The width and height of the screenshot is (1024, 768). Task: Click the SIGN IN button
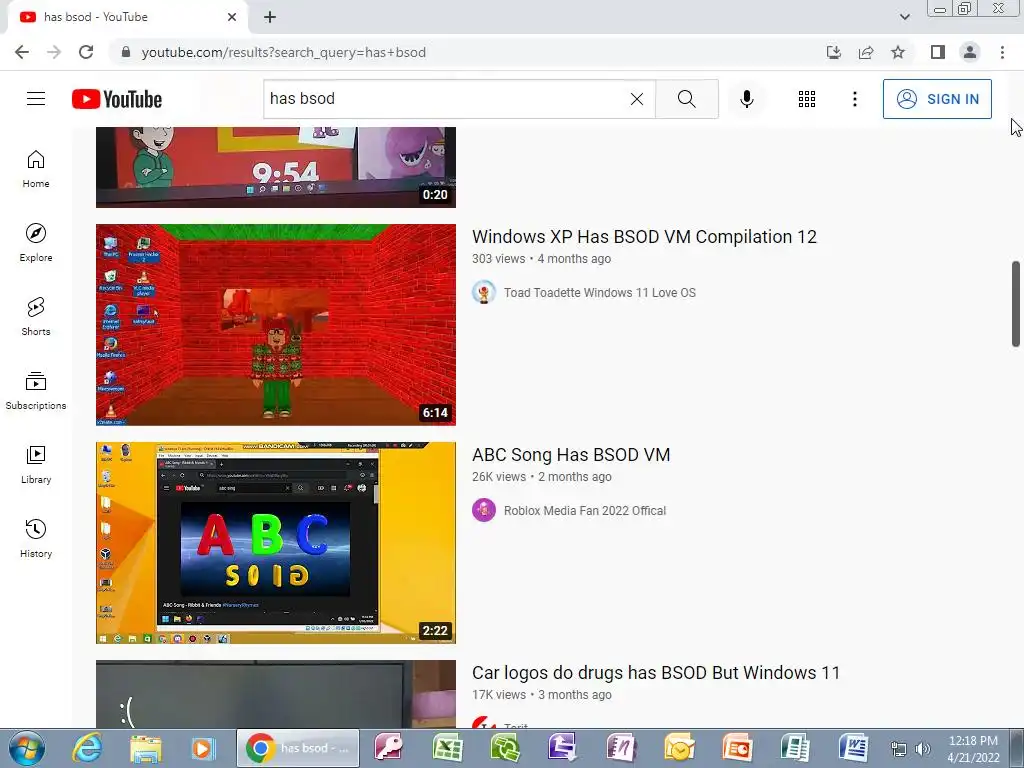937,99
